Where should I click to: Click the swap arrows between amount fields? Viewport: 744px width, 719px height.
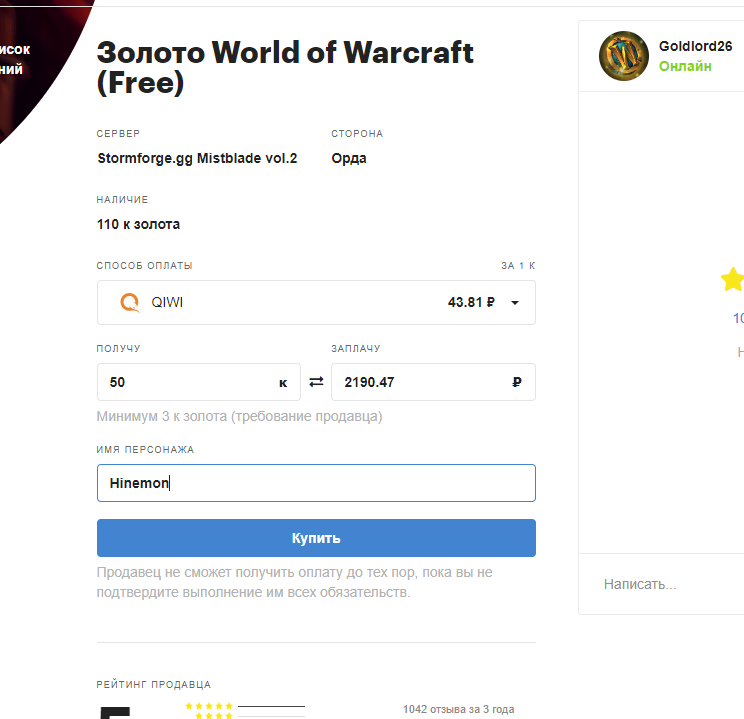[x=316, y=382]
